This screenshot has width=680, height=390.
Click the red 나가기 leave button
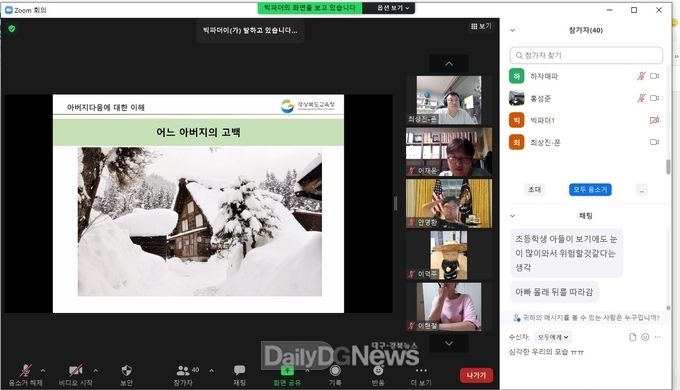click(476, 375)
